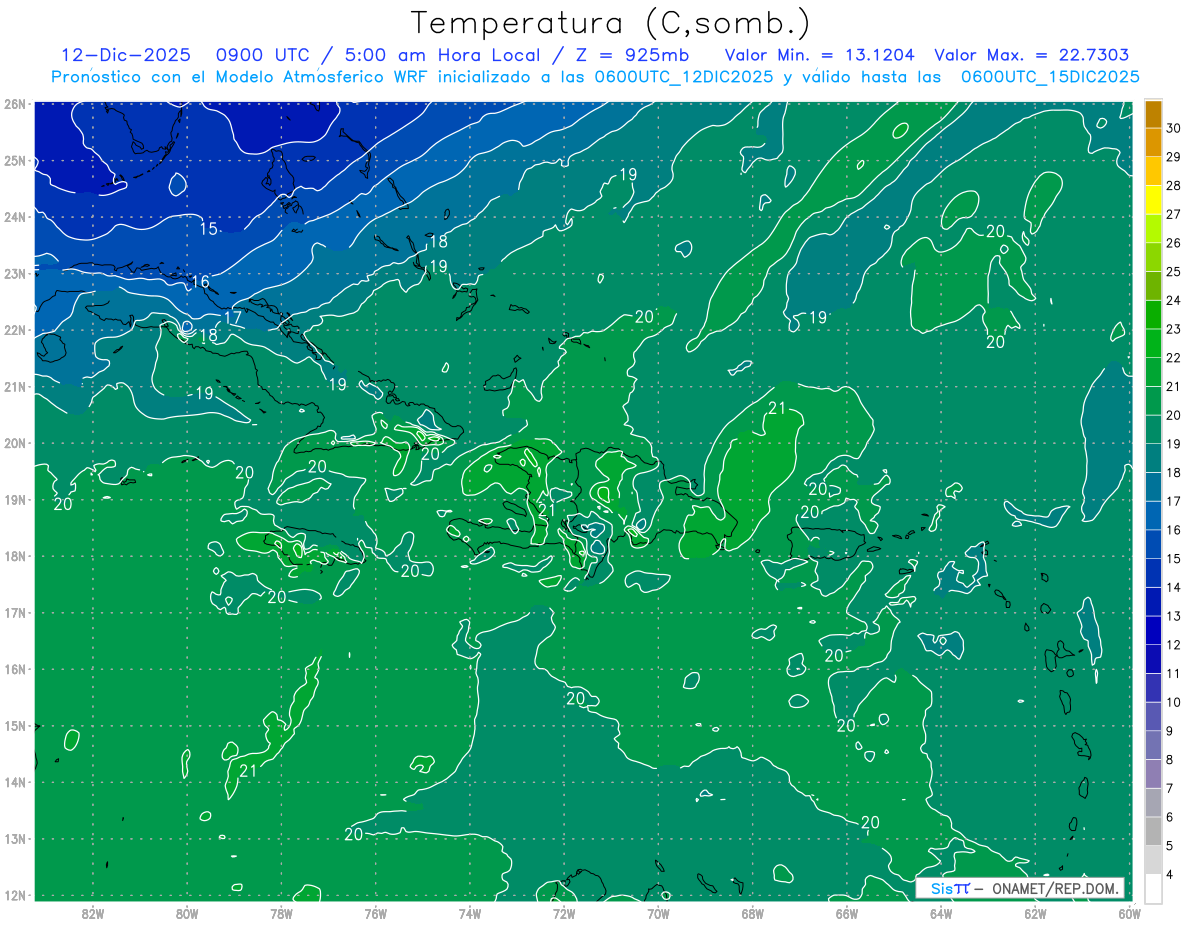Click the "72W" longitude axis label
1200x927 pixels.
tap(564, 913)
